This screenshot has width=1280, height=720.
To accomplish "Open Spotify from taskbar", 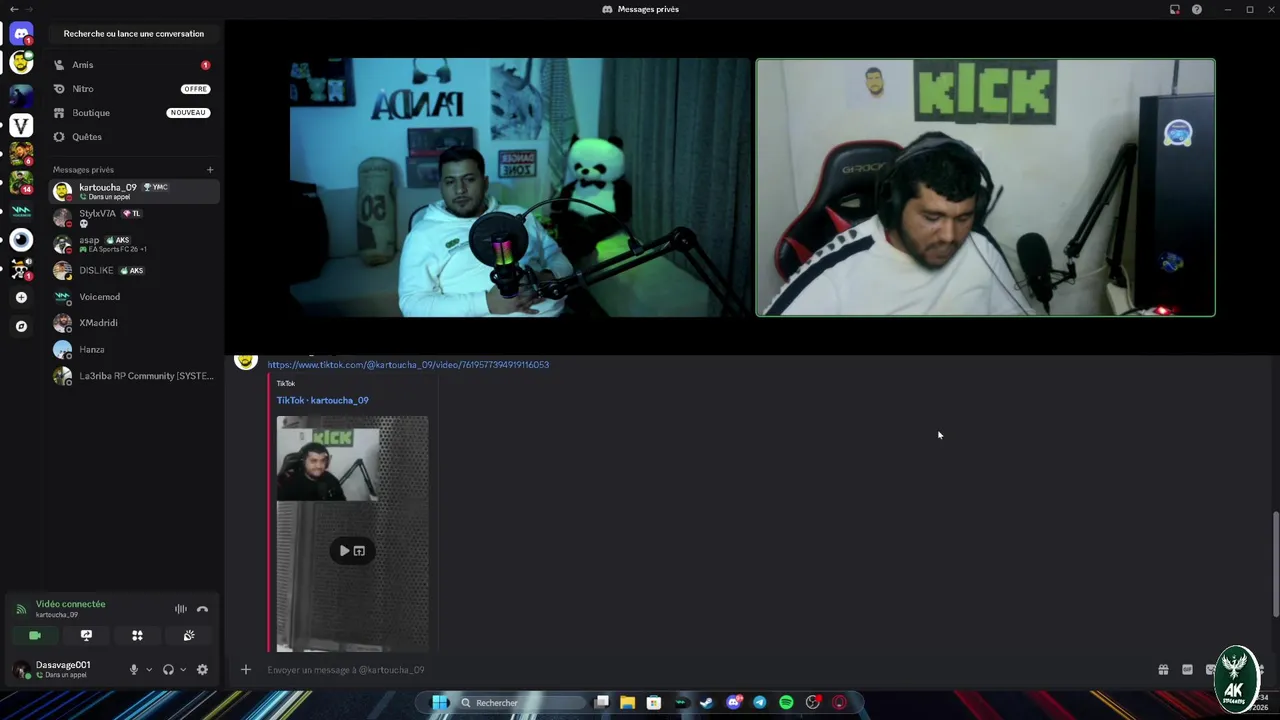I will tap(786, 703).
